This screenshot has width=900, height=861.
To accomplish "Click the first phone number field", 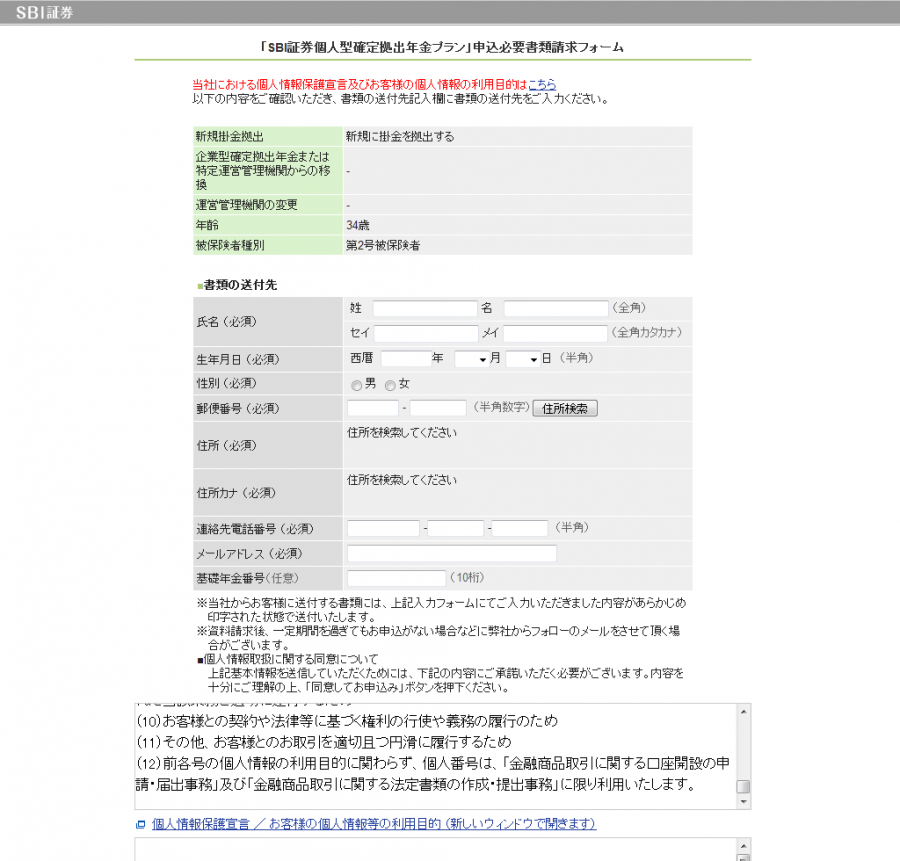I will pos(383,528).
